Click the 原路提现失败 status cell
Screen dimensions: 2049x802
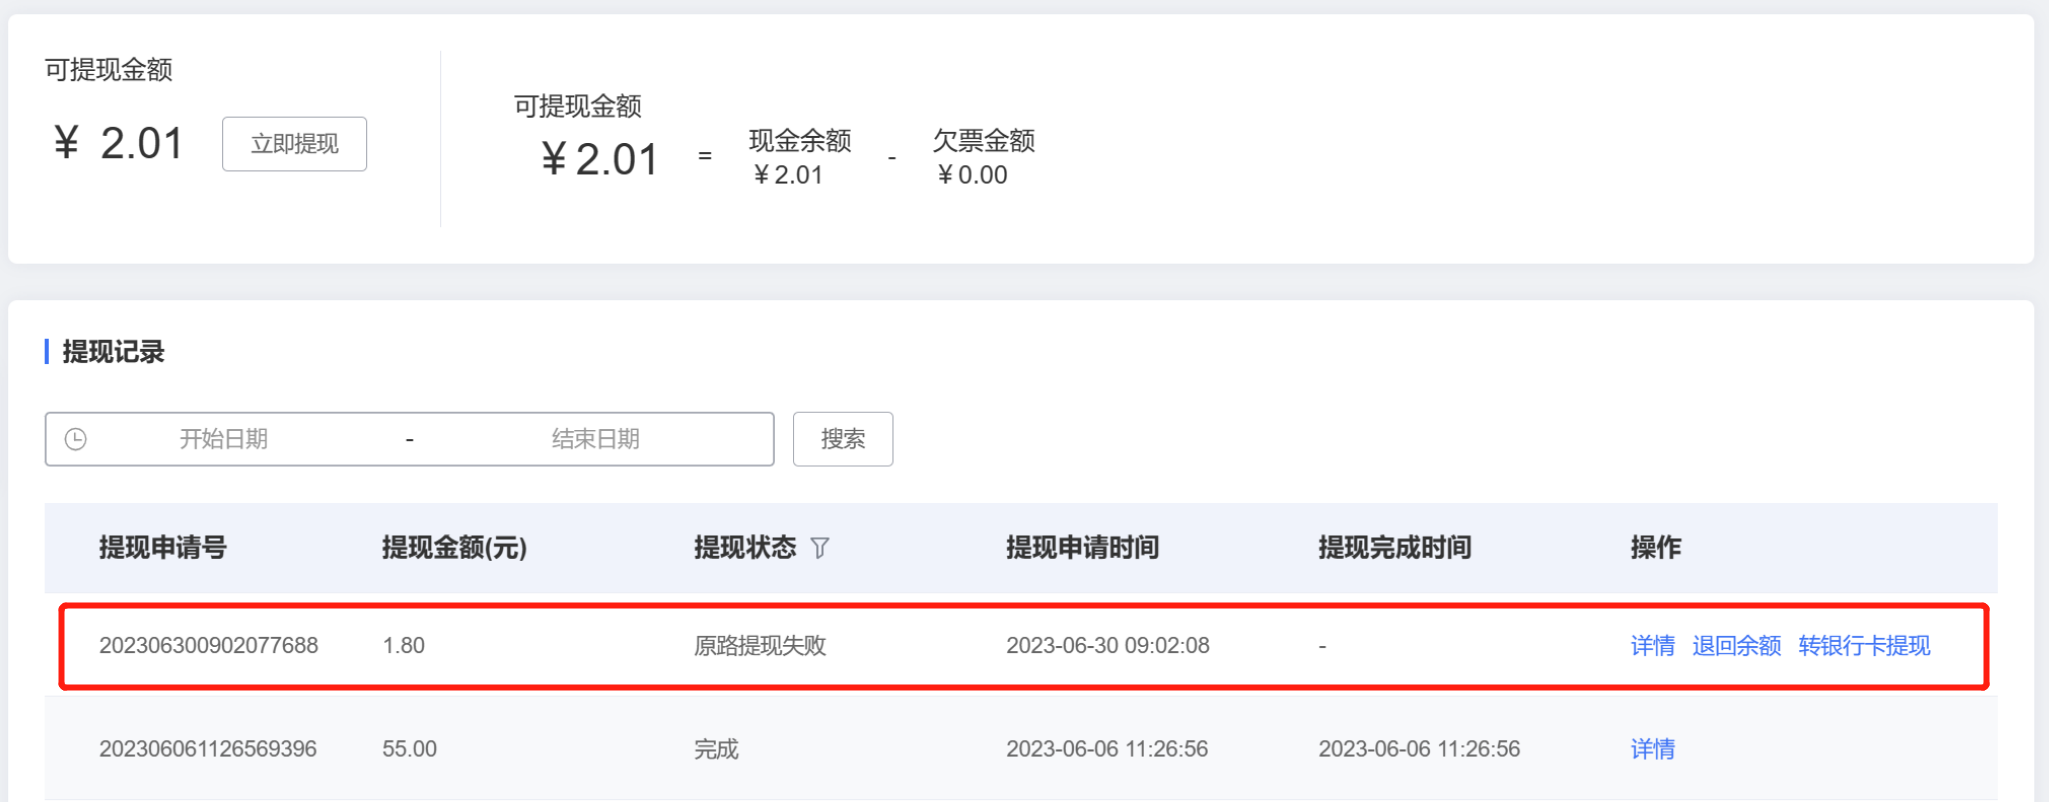click(x=760, y=646)
